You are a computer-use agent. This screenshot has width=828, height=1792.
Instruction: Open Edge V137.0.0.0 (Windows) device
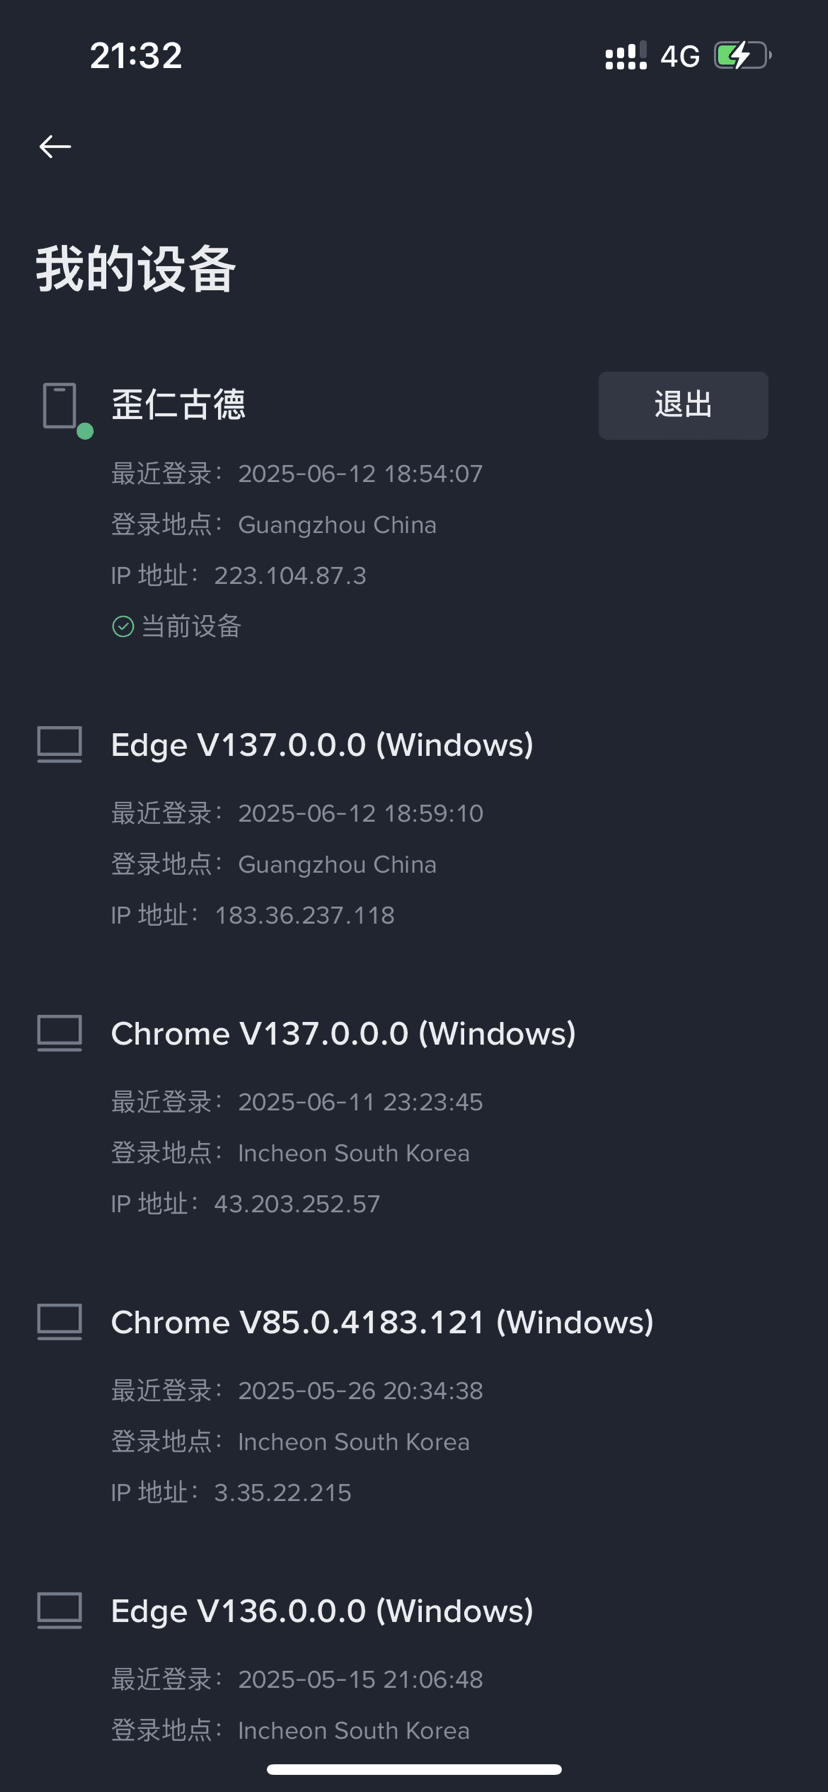tap(322, 745)
